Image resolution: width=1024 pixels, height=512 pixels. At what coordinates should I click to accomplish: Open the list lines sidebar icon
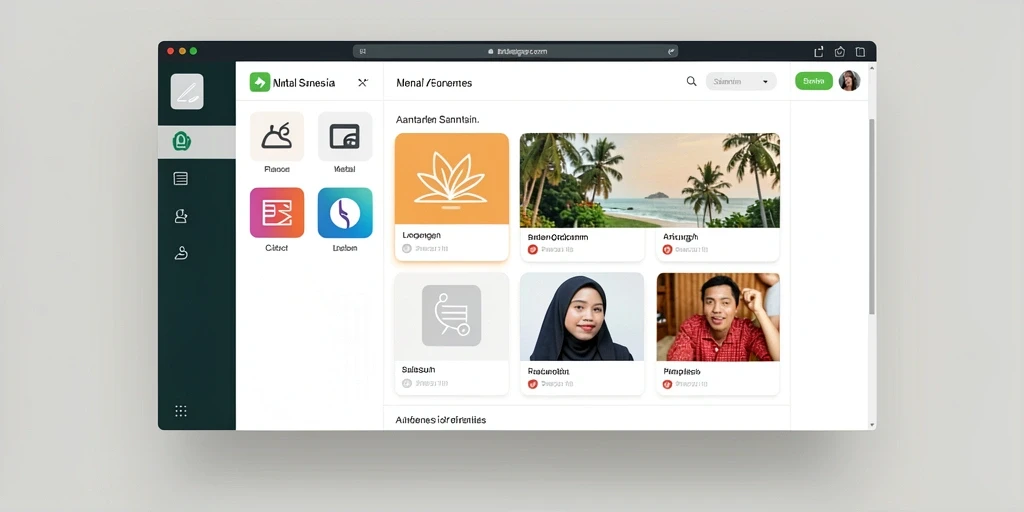point(181,178)
